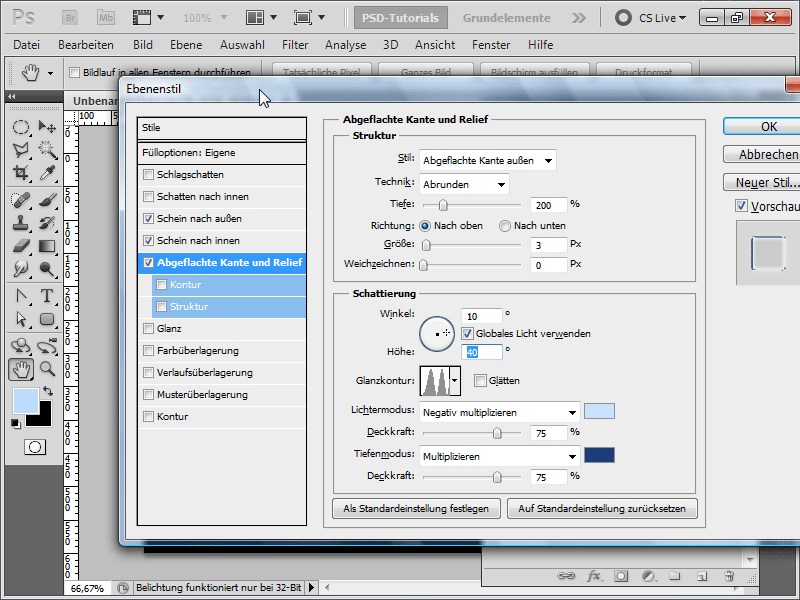Switch to Grundelemente workspace

(x=507, y=18)
